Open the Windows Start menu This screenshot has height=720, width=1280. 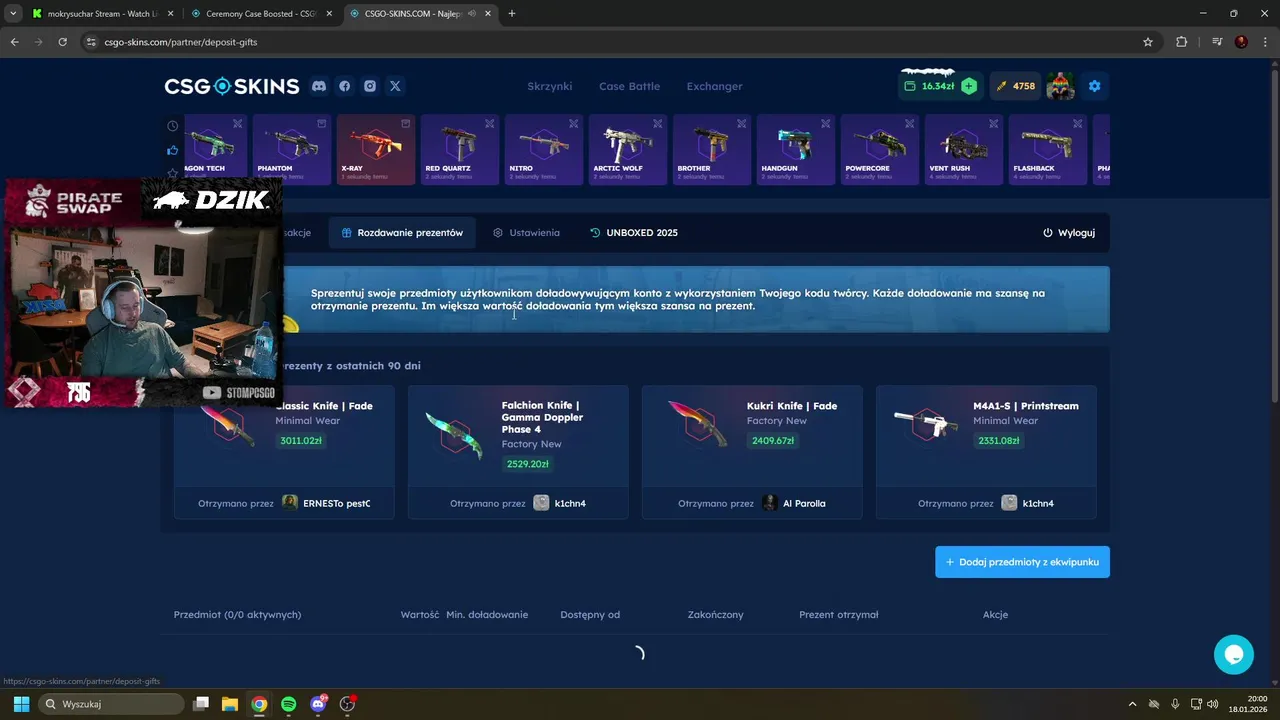point(21,704)
